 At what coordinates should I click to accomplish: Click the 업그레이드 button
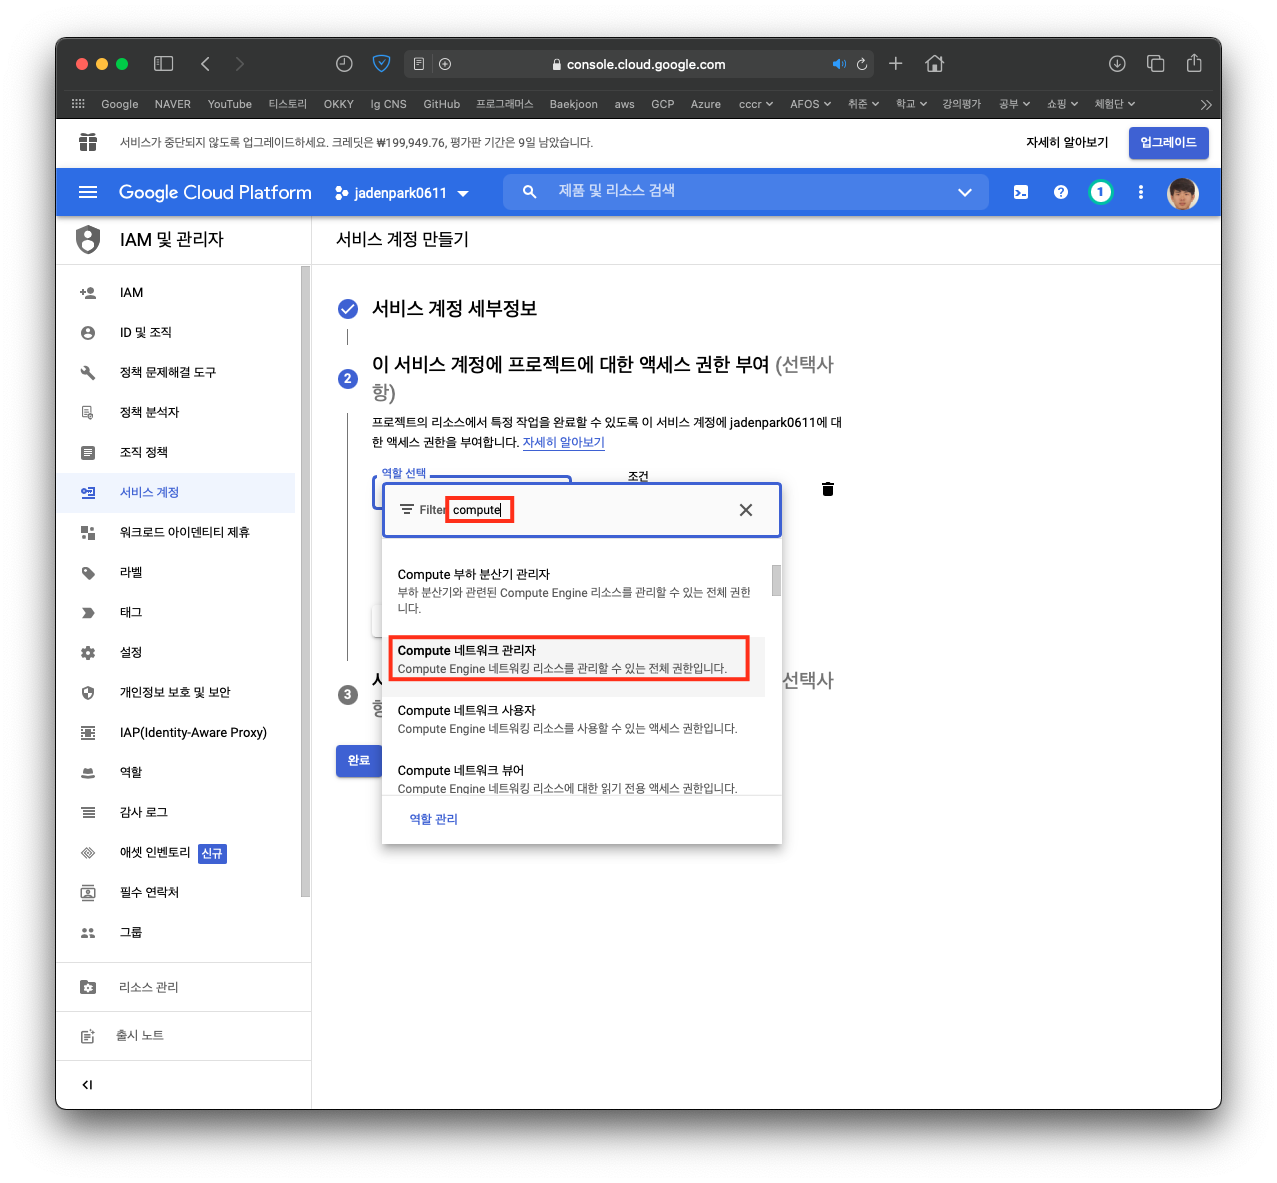pyautogui.click(x=1168, y=143)
